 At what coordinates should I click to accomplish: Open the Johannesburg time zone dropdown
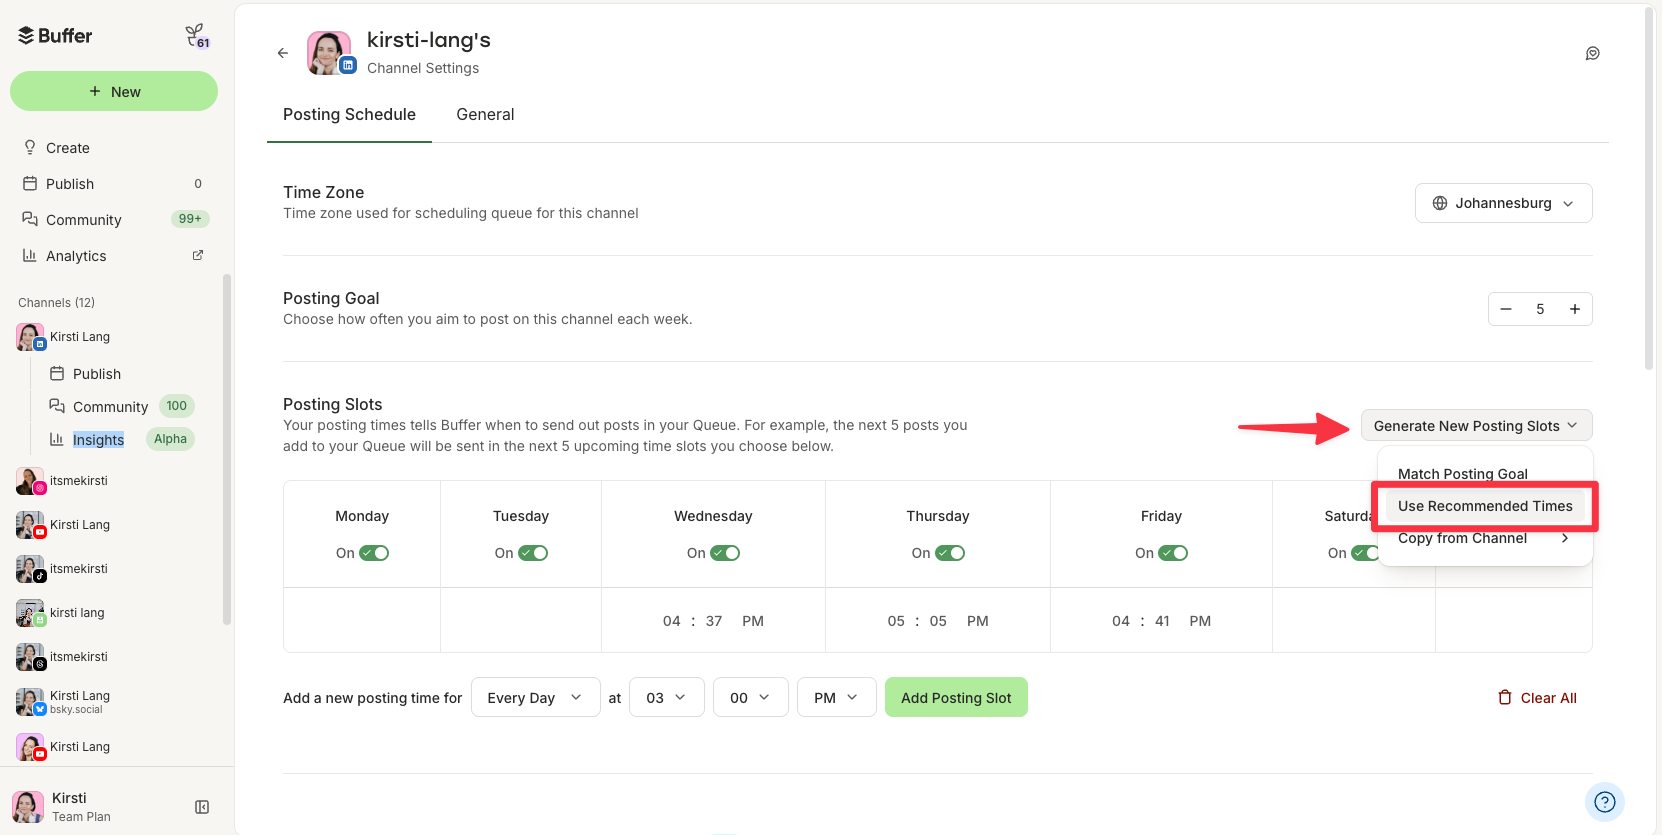coord(1504,203)
